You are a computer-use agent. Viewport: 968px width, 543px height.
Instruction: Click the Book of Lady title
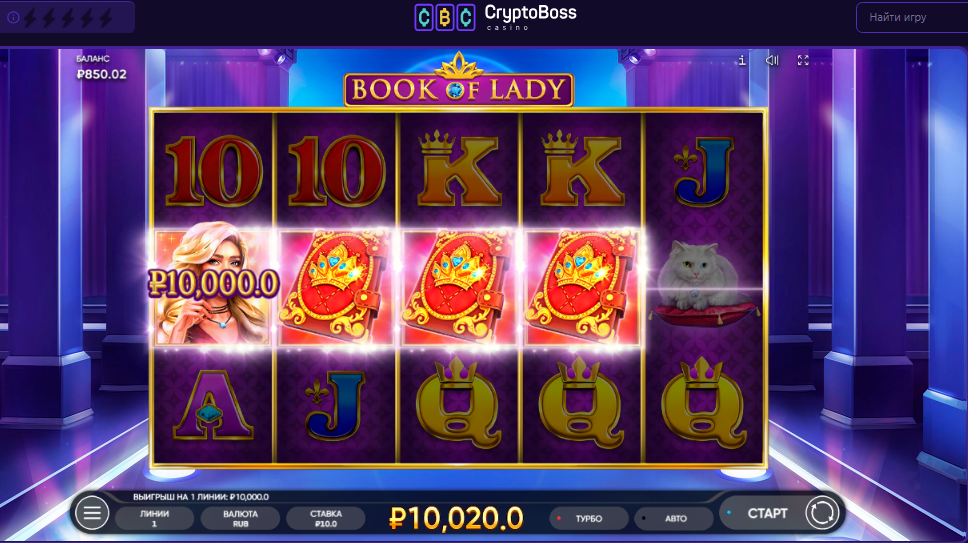458,88
